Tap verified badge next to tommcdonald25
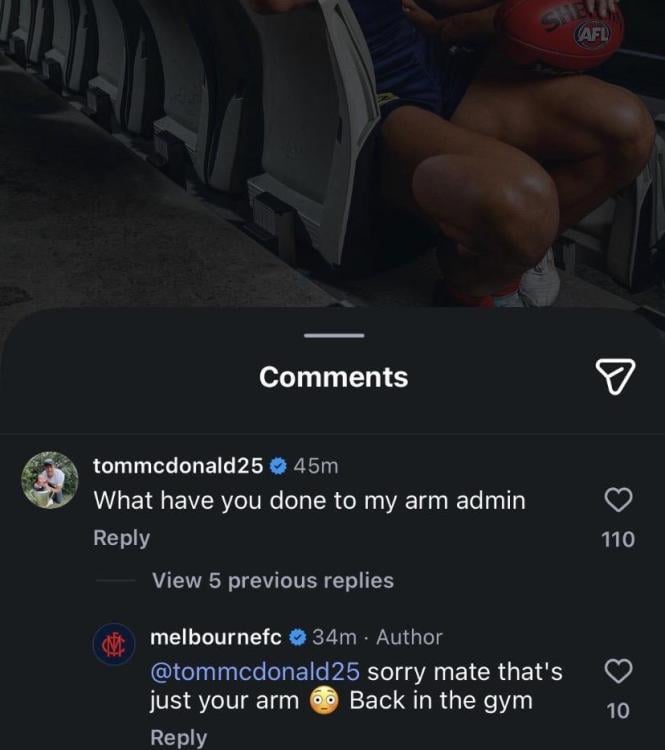665x750 pixels. (x=279, y=466)
